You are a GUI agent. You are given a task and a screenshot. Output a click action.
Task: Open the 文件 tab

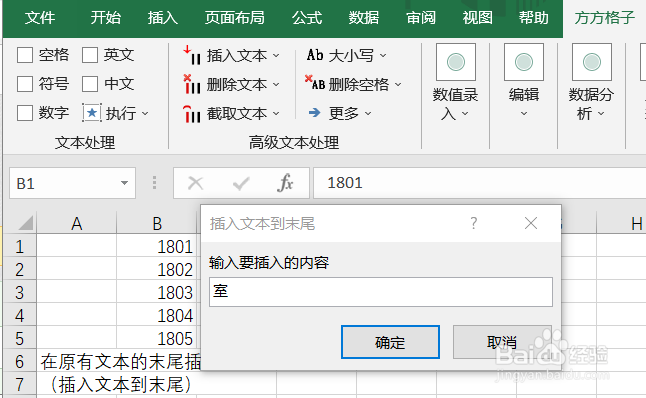[x=40, y=18]
